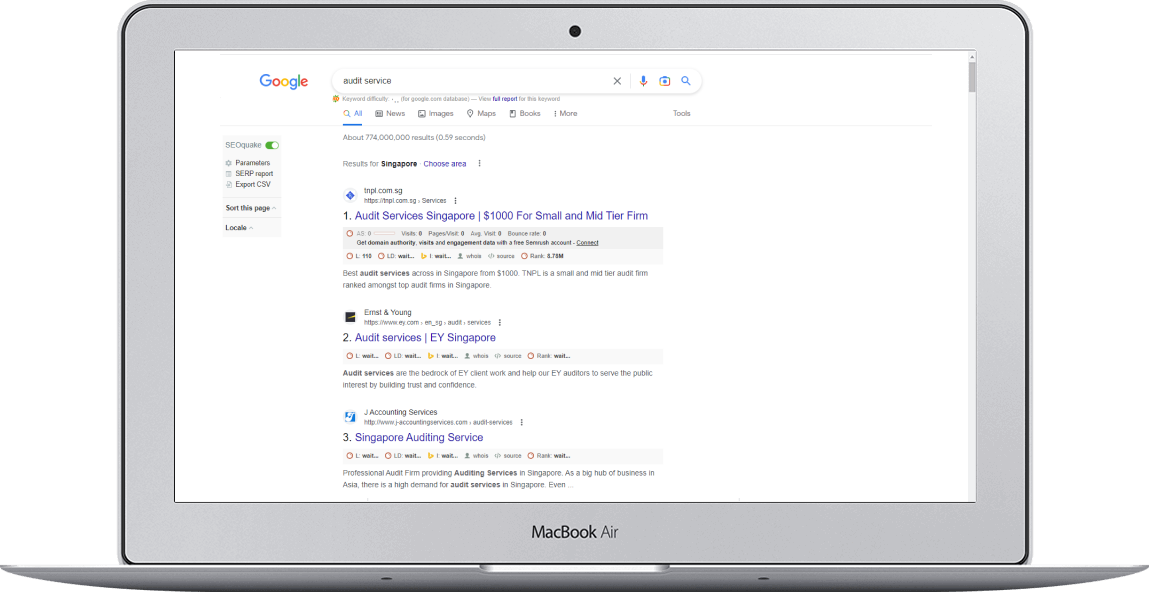Toggle the SEOquake switch off

pyautogui.click(x=272, y=145)
